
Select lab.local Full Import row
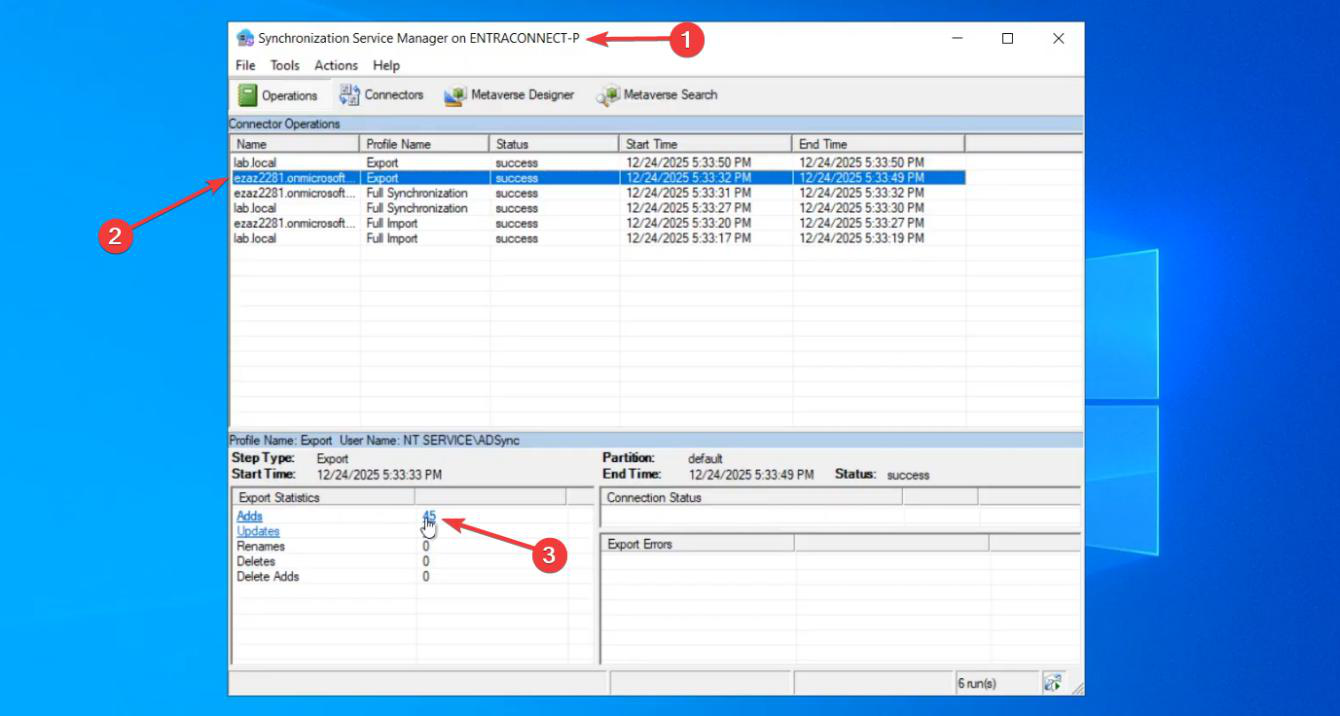tap(598, 238)
